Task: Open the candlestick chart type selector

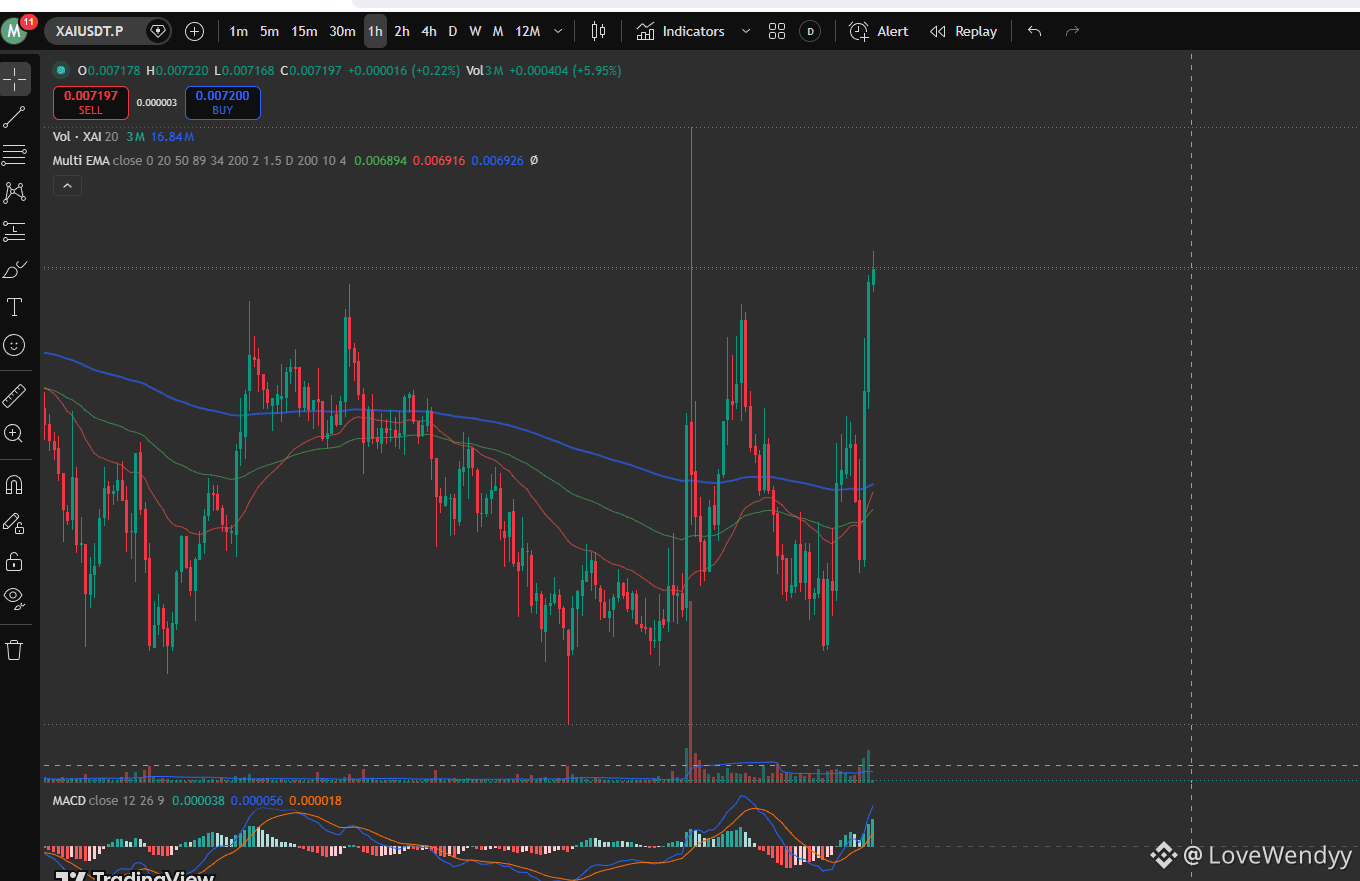Action: pos(598,31)
